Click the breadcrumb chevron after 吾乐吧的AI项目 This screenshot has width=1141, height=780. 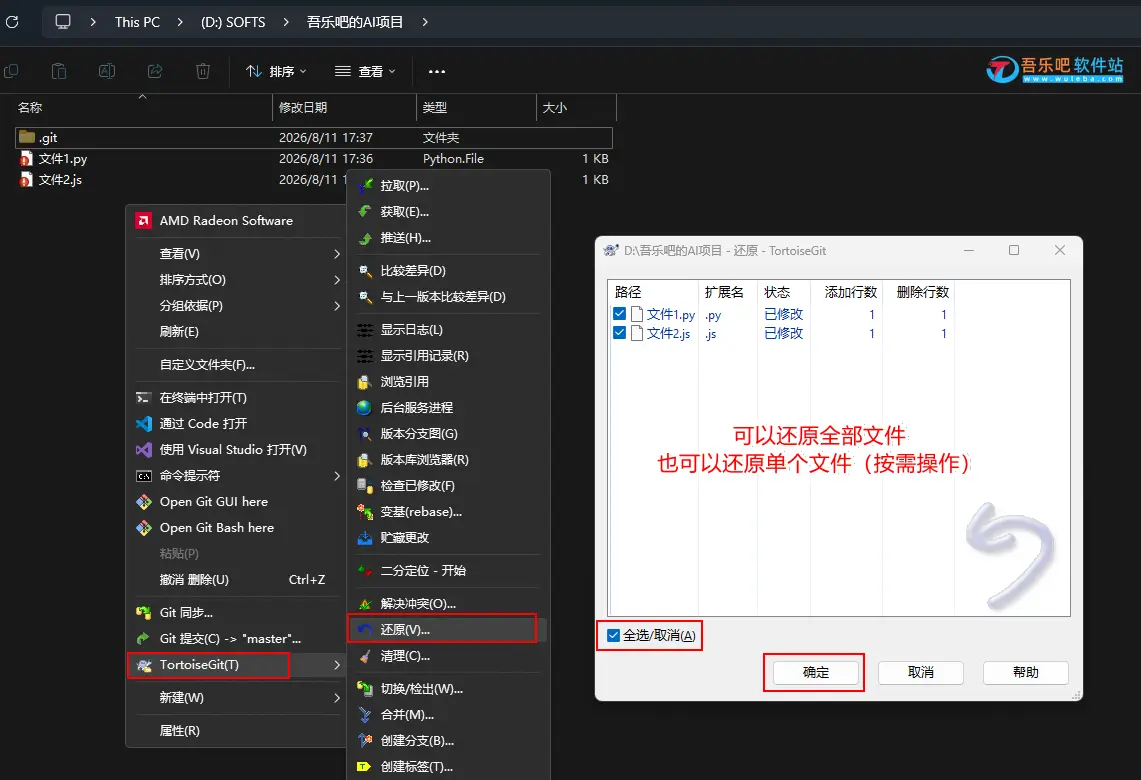425,22
